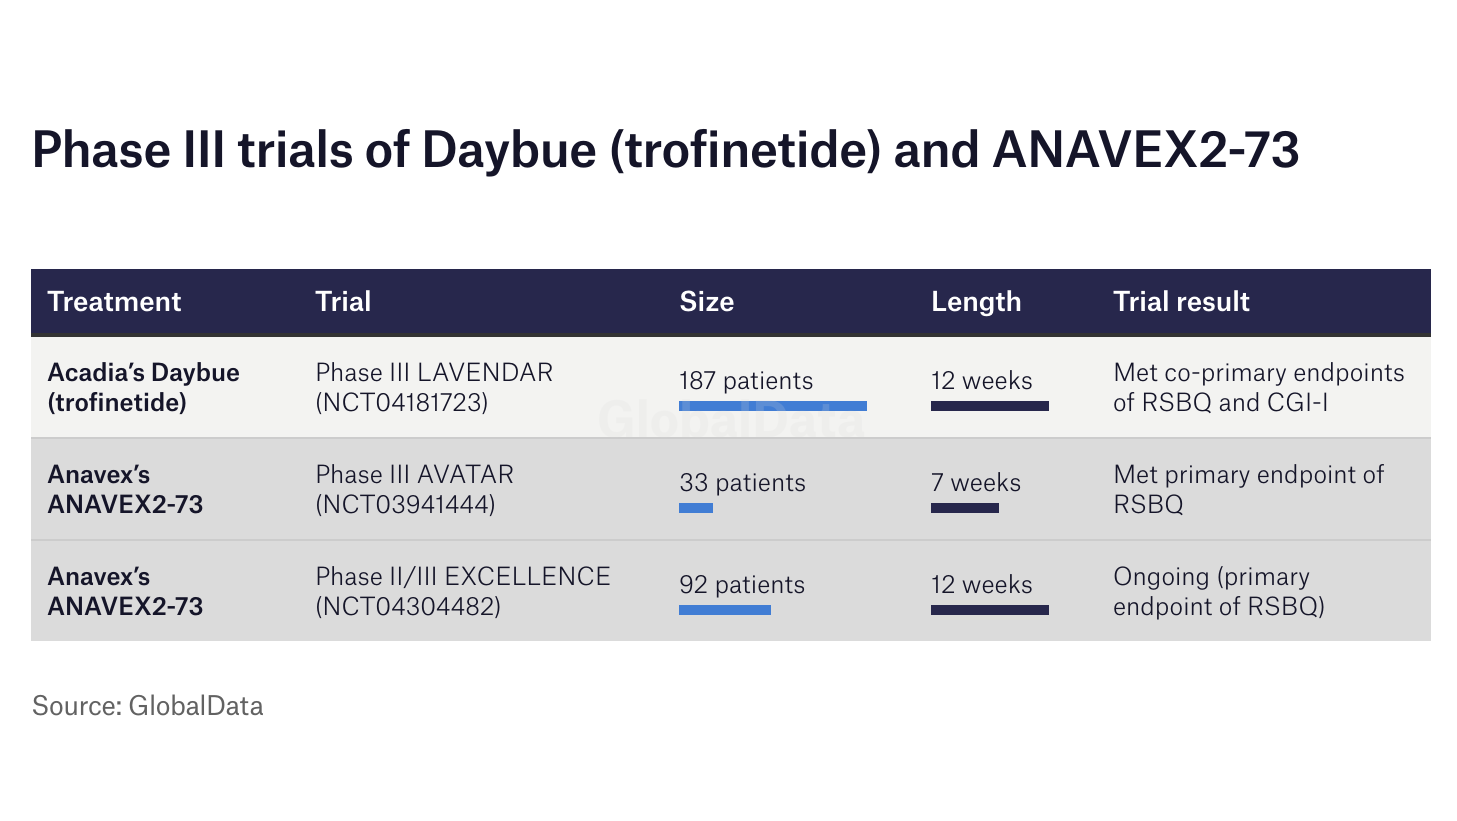Click the Trial column header
This screenshot has height=821, width=1457.
(x=343, y=302)
